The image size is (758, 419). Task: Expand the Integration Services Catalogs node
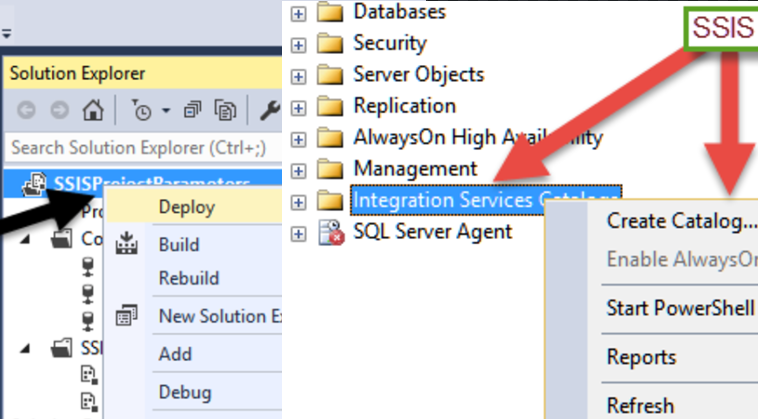pyautogui.click(x=297, y=201)
